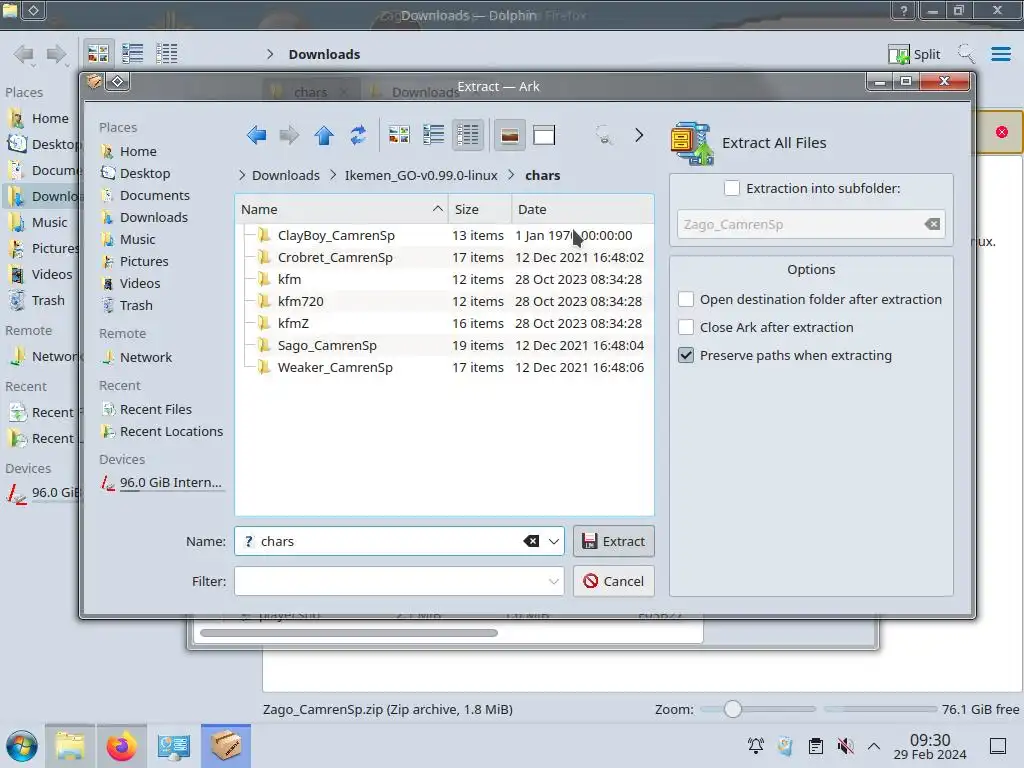Screen dimensions: 1024x768
Task: Open Pictures in dialog Places panel
Action: coord(144,261)
